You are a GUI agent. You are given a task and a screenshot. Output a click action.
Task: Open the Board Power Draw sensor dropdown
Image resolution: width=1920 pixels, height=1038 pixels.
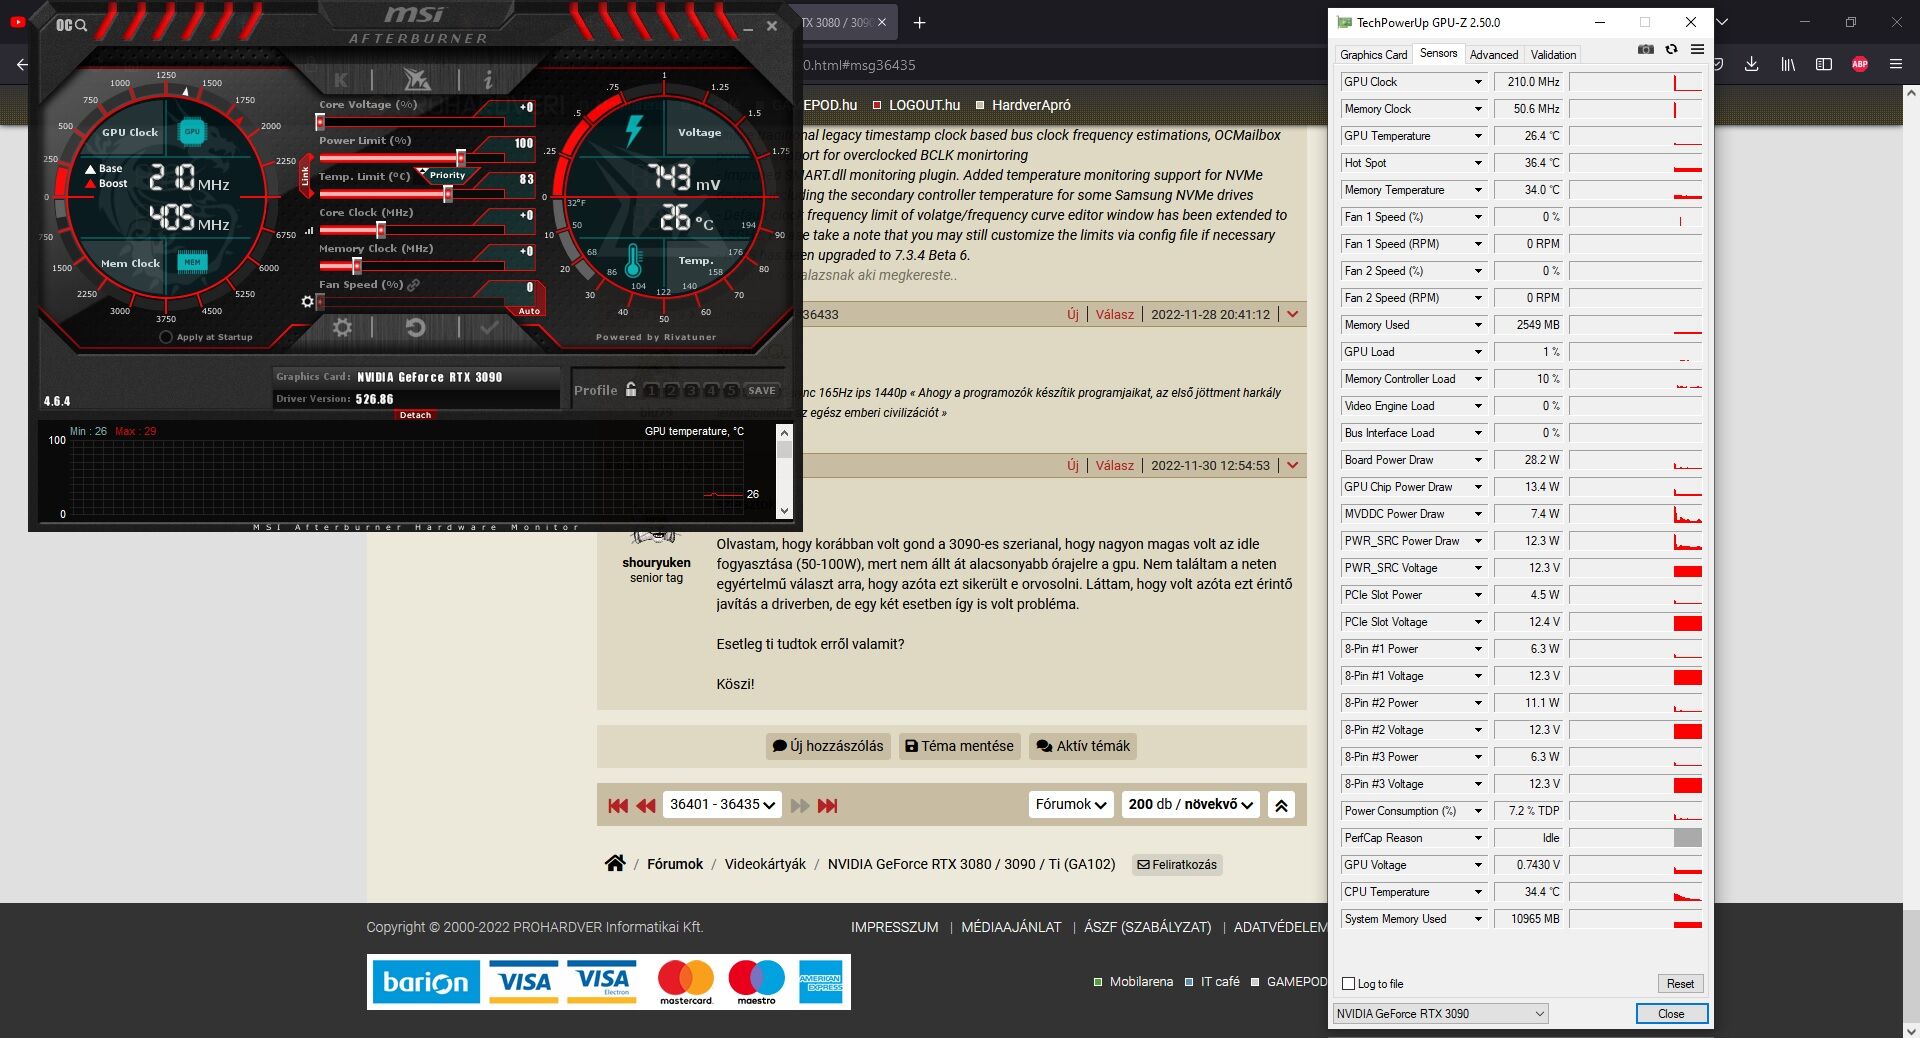point(1478,460)
